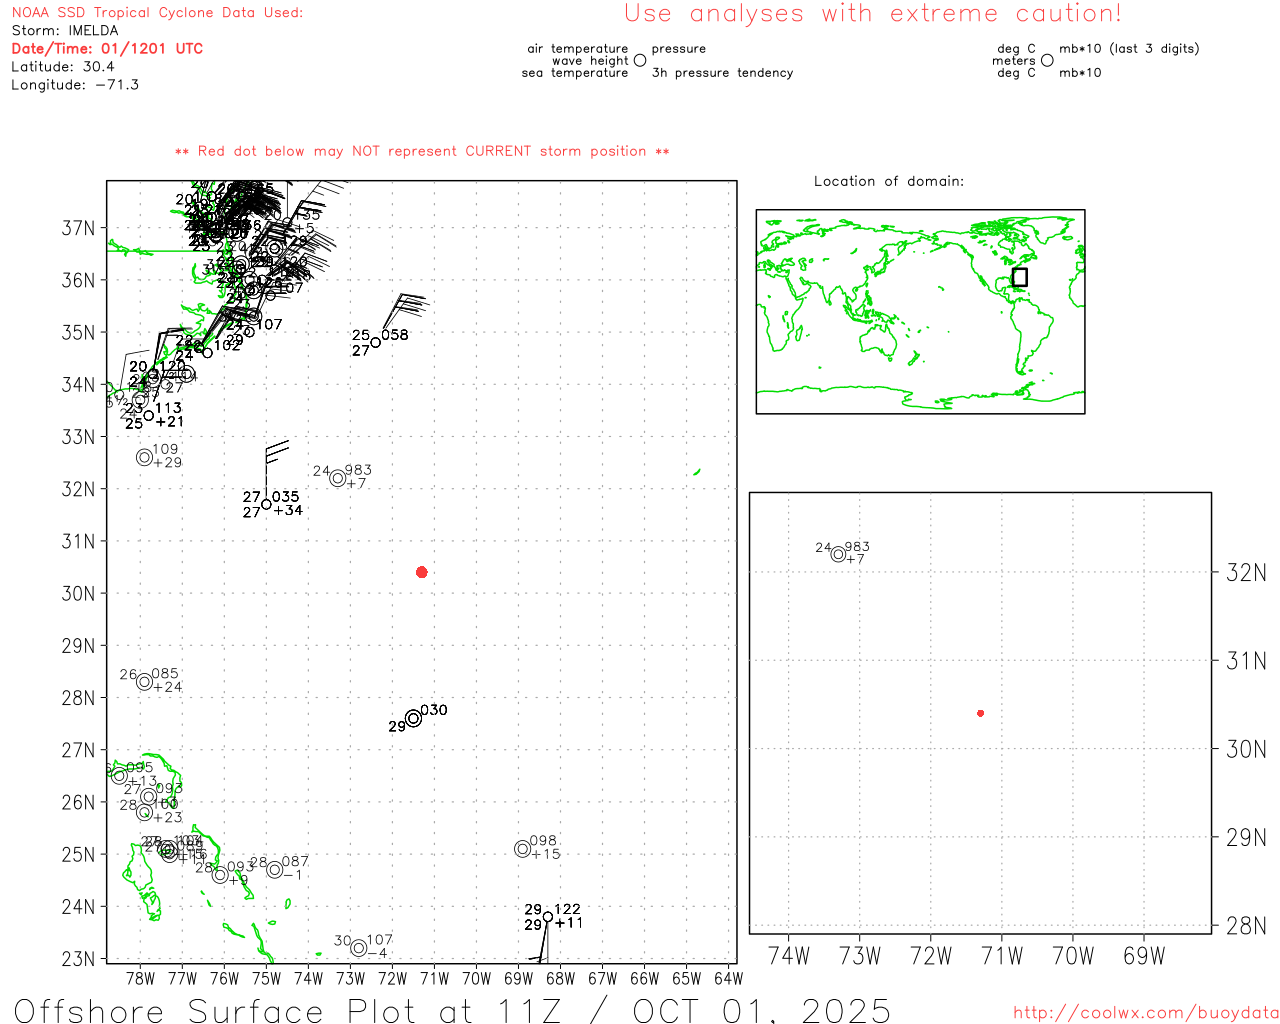
Task: Click the 37N latitude label on main map
Action: (x=78, y=228)
